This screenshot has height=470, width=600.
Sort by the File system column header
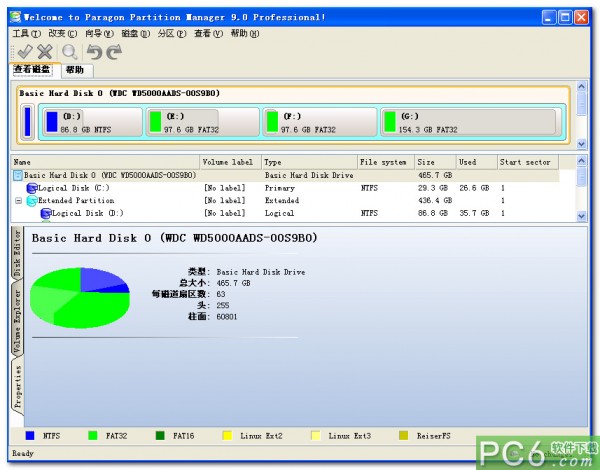pos(386,162)
